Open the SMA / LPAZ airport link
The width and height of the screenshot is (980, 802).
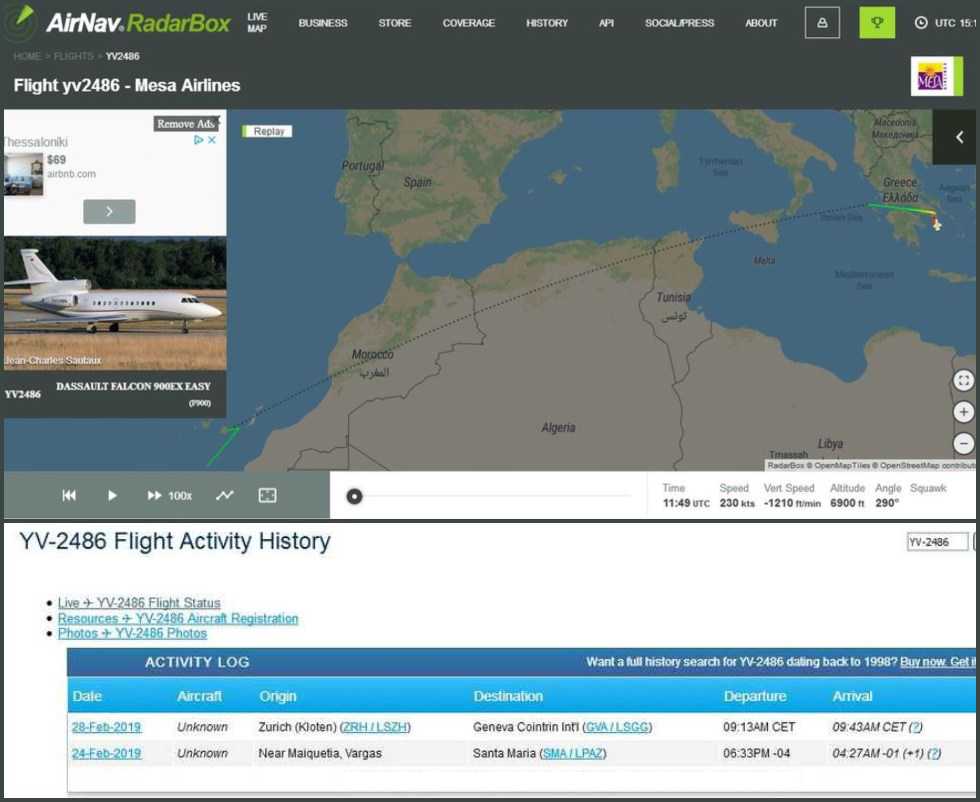[x=572, y=753]
